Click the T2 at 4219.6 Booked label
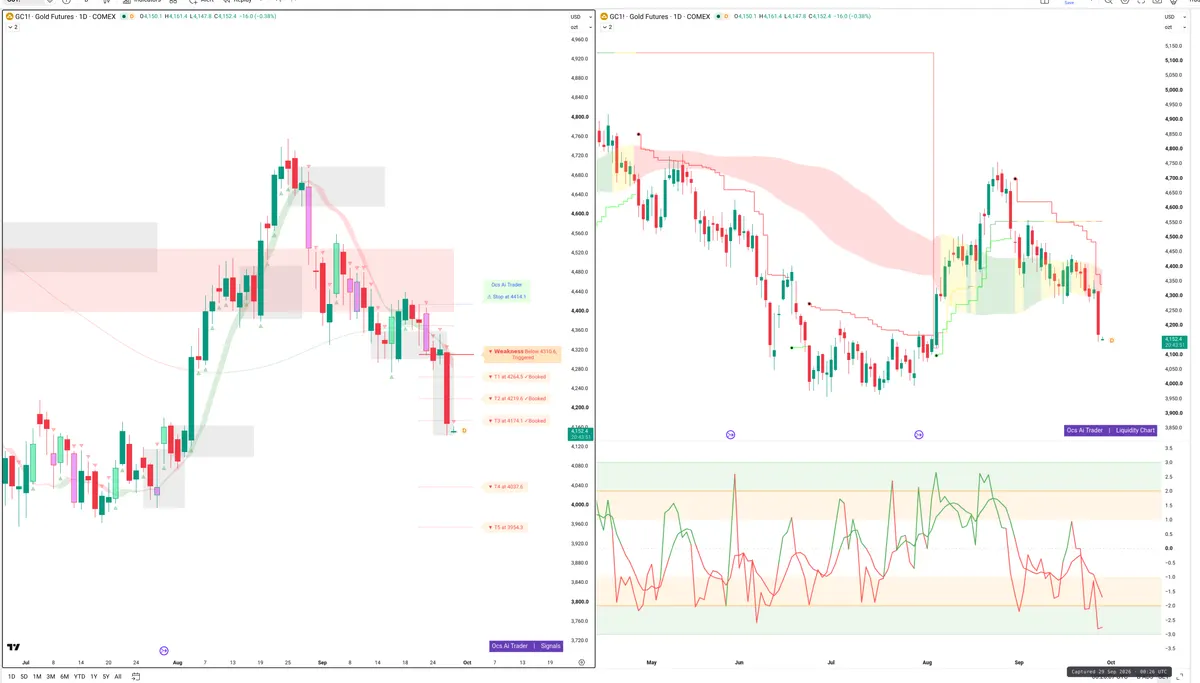The height and width of the screenshot is (683, 1200). click(x=516, y=398)
